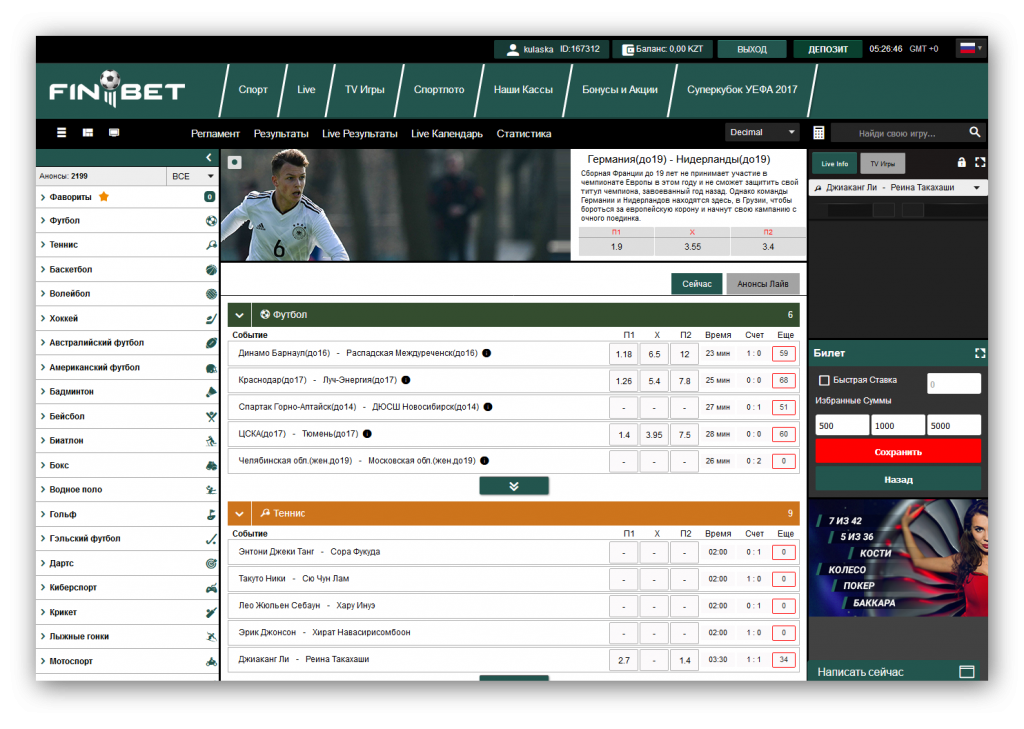Viewport: 1024px width, 729px height.
Task: Open the Джиаканг Ли match selector dropdown
Action: click(897, 187)
